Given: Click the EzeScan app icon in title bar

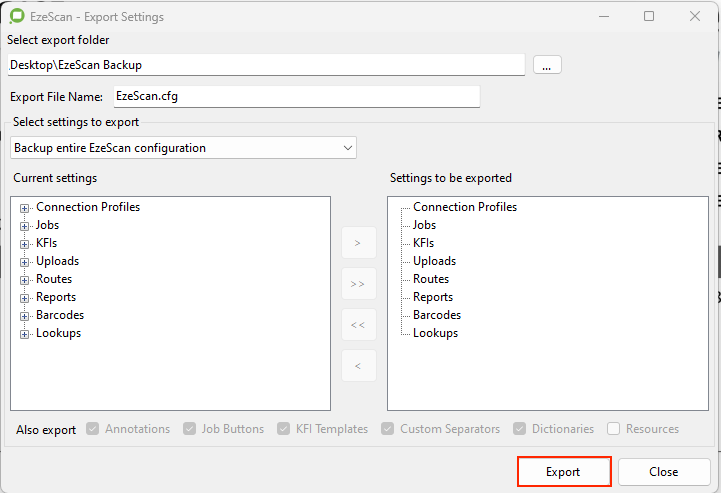Looking at the screenshot, I should [x=17, y=17].
